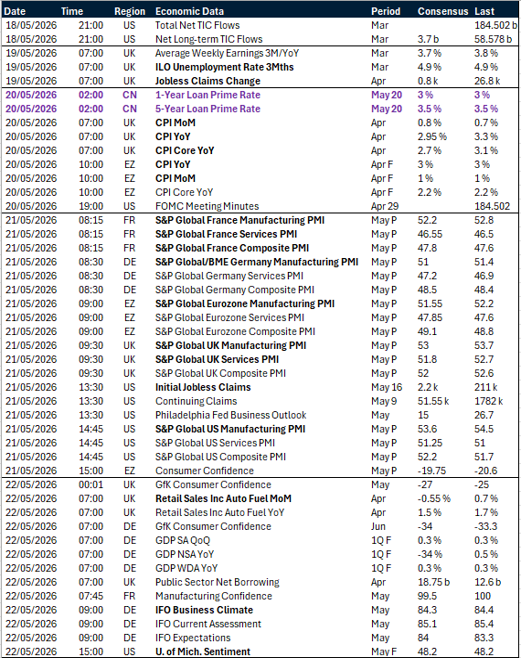Click S&P Global UK Composite PMI
521x658 pixels.
pos(221,373)
